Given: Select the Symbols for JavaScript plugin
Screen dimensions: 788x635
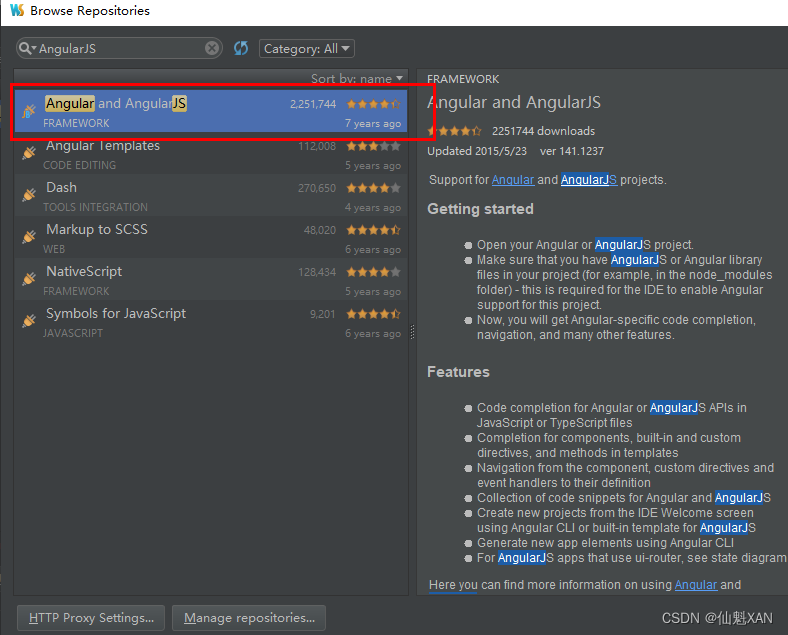Looking at the screenshot, I should click(x=211, y=322).
